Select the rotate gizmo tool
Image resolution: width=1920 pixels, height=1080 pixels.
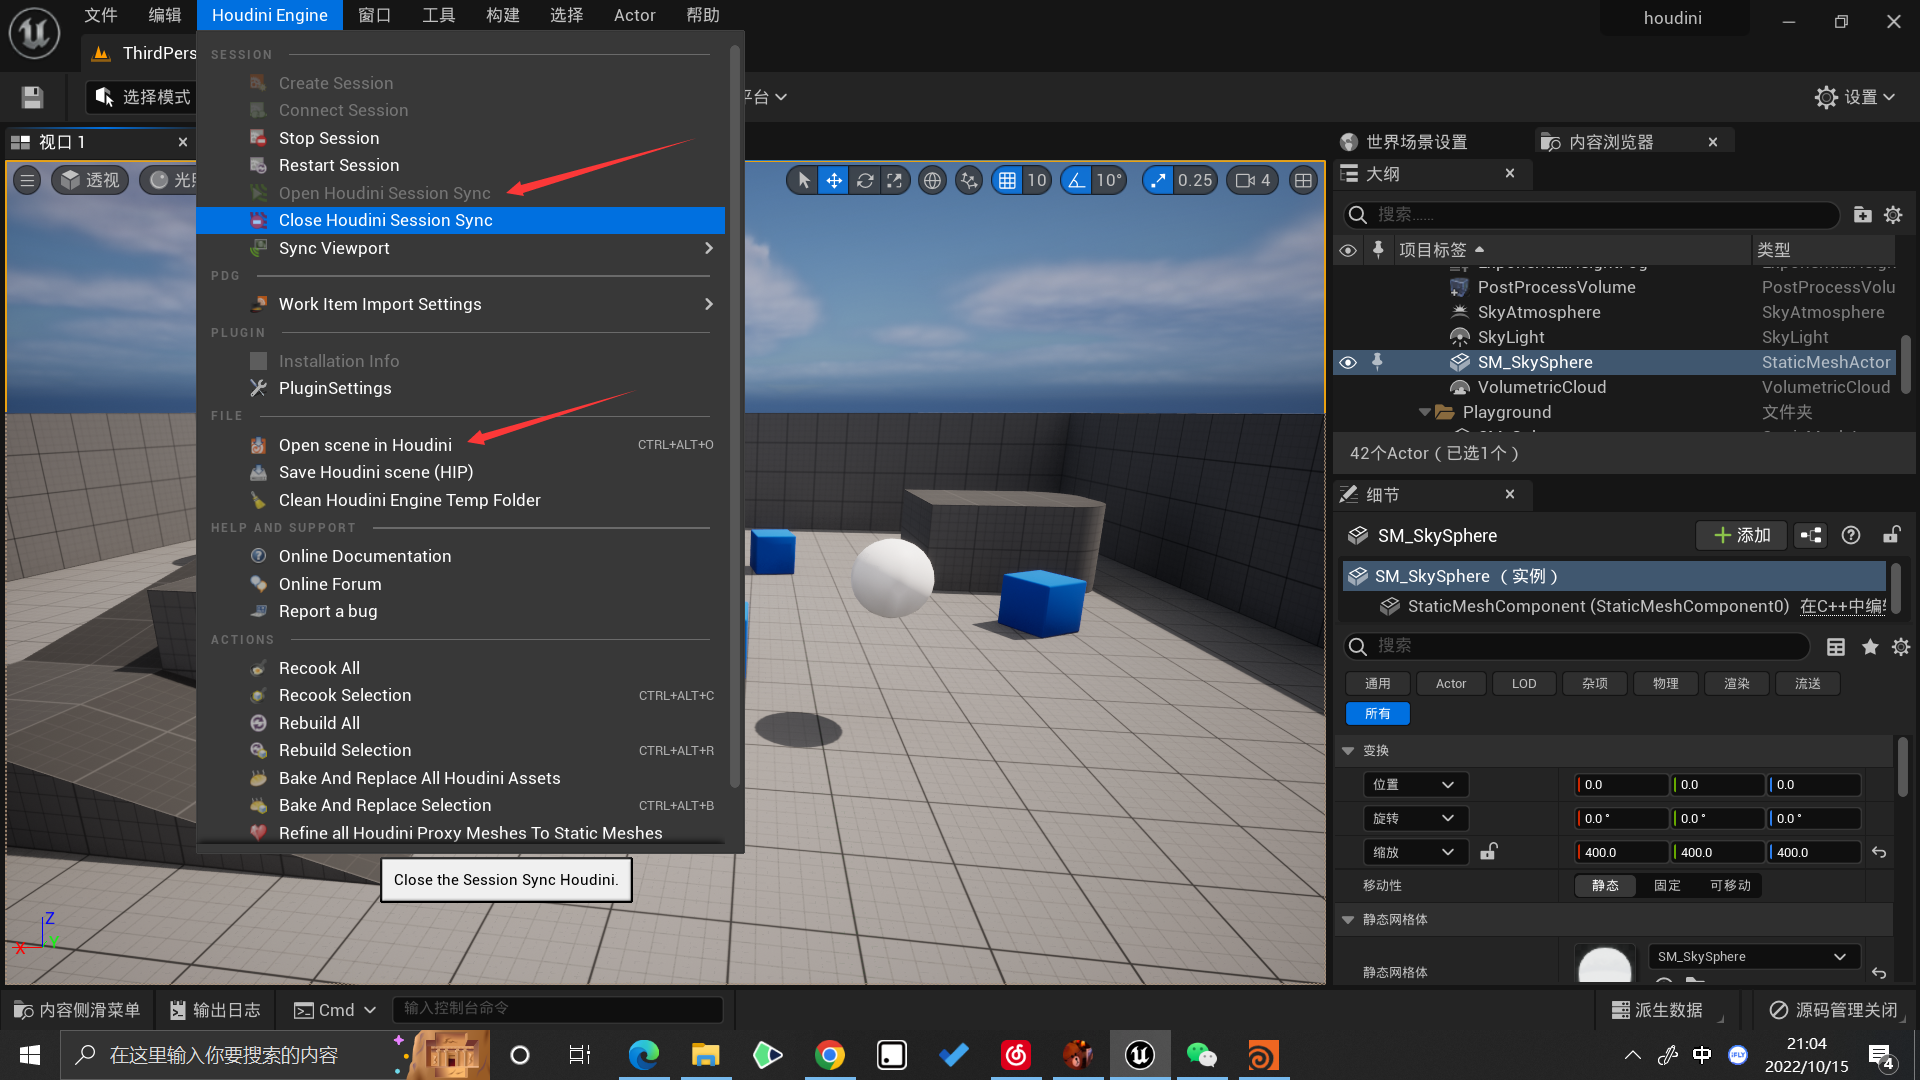(865, 180)
